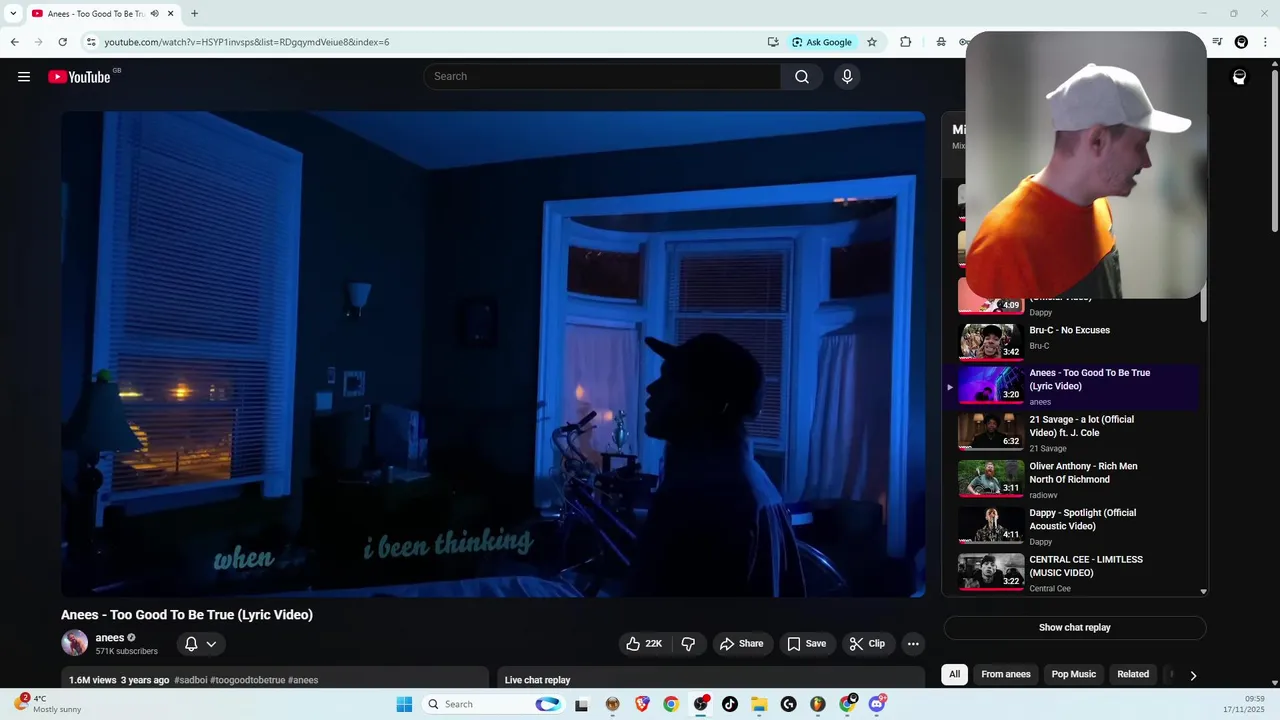Switch to the Anees YouTube browser tab

pos(96,14)
